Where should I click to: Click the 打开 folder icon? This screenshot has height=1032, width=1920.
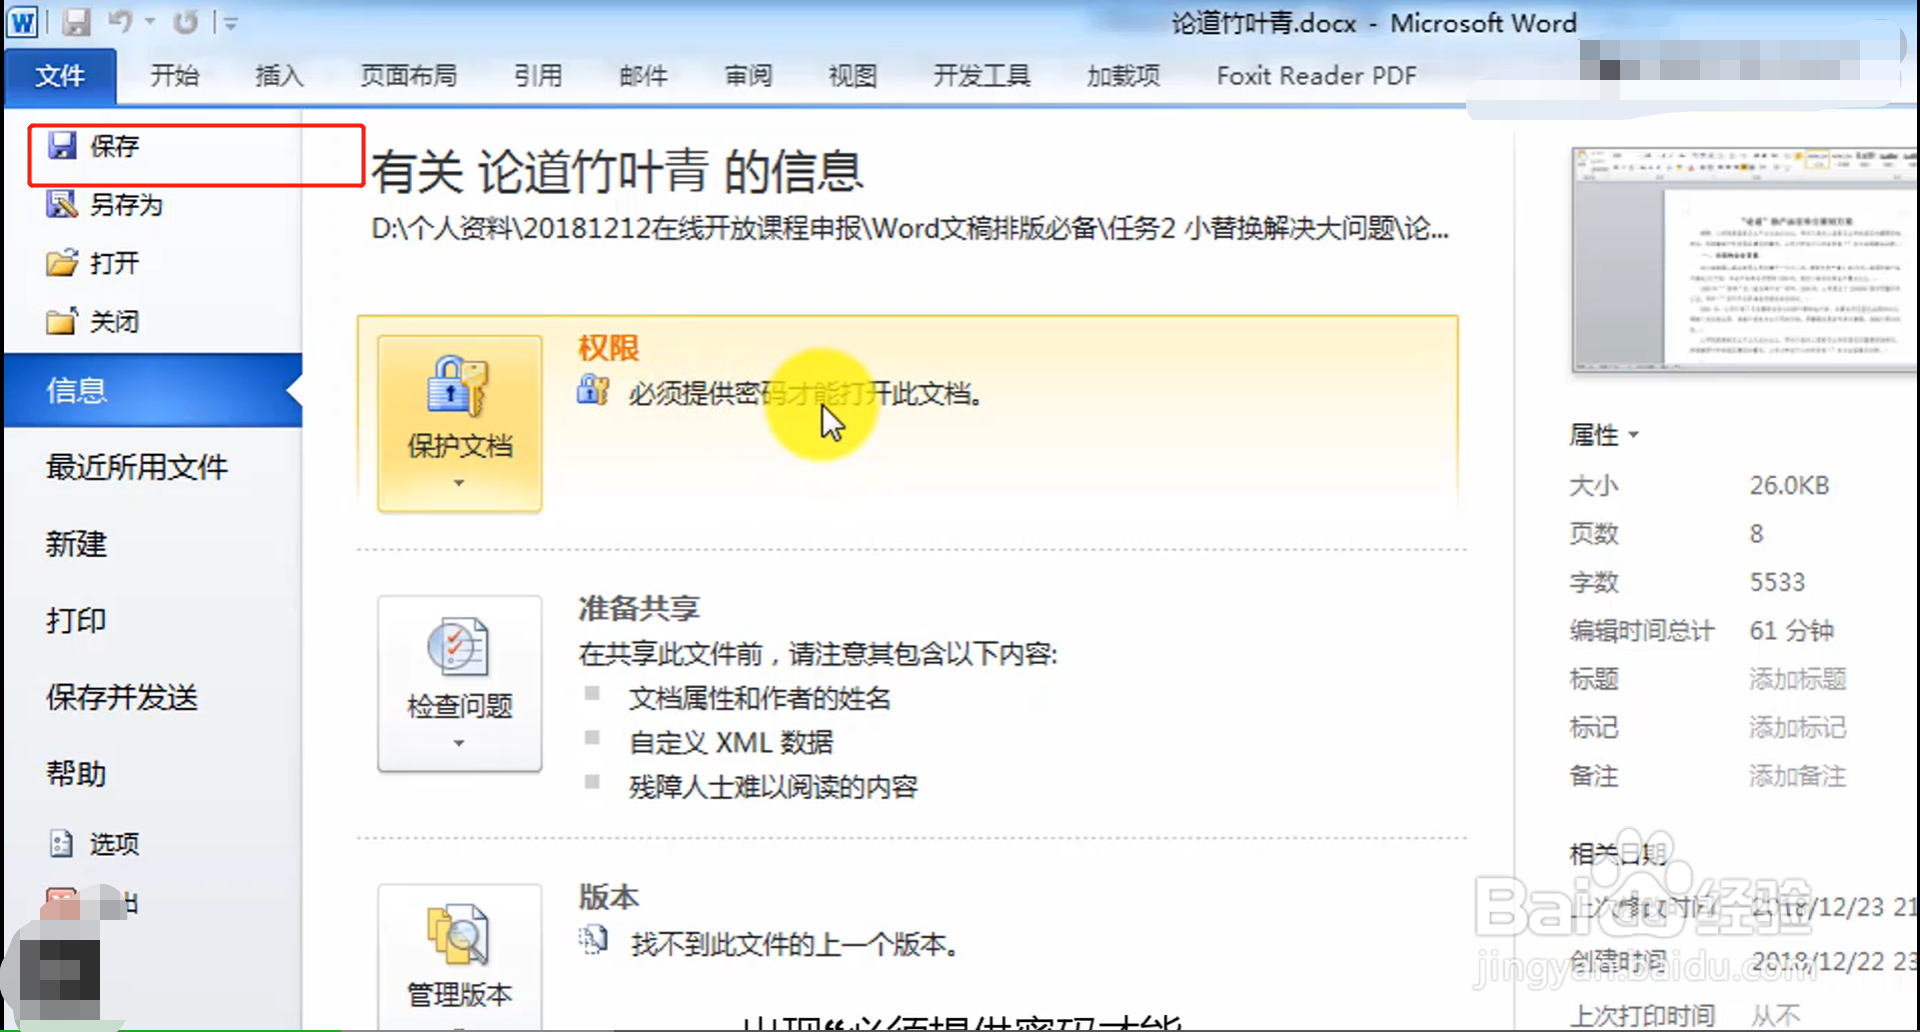click(61, 263)
